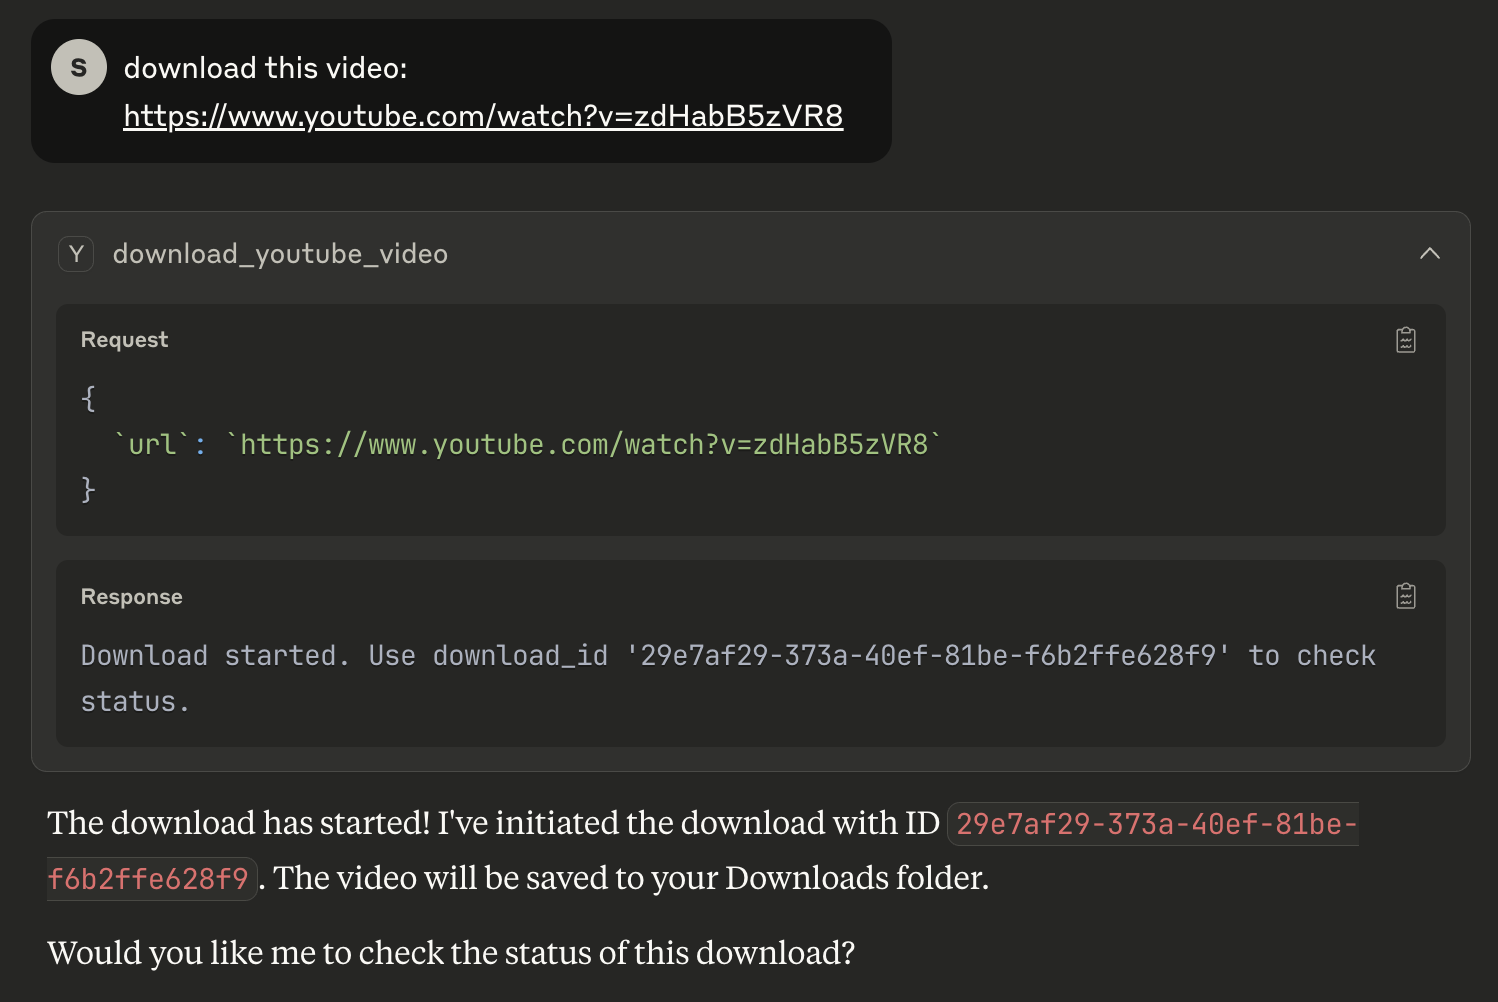Click the Request section label
Image resolution: width=1498 pixels, height=1002 pixels.
point(124,340)
